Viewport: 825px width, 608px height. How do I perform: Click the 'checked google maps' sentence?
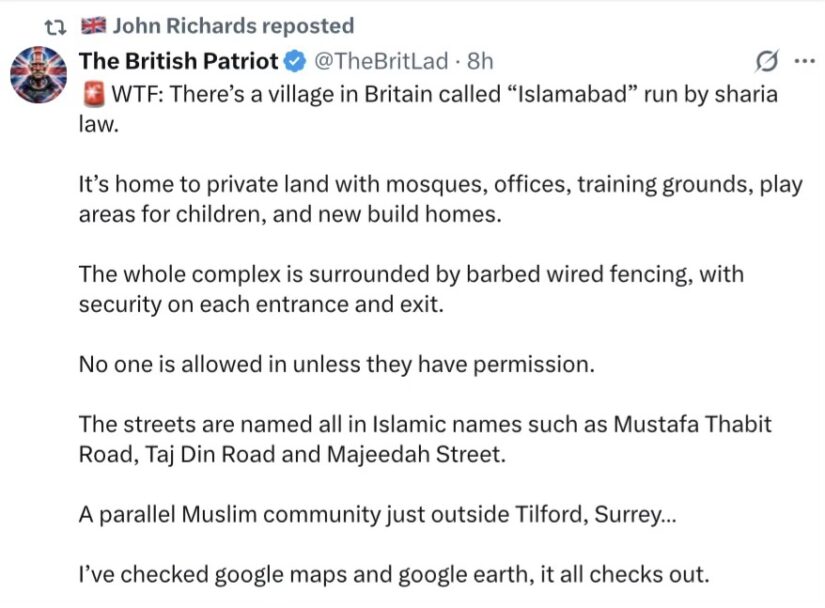pos(394,574)
